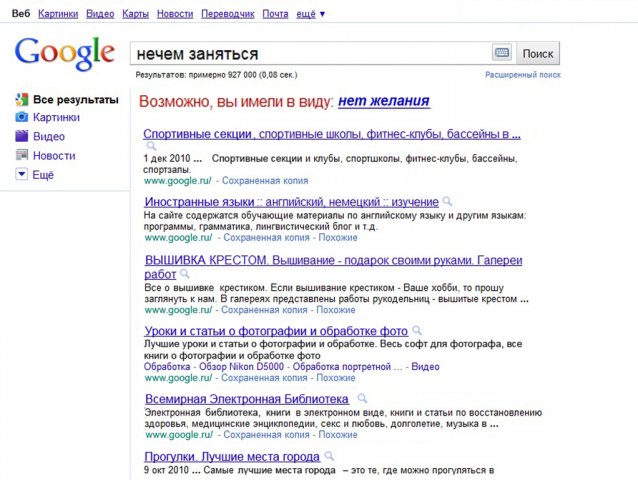This screenshot has width=638, height=480.
Task: Click the Поиск search button
Action: (x=538, y=53)
